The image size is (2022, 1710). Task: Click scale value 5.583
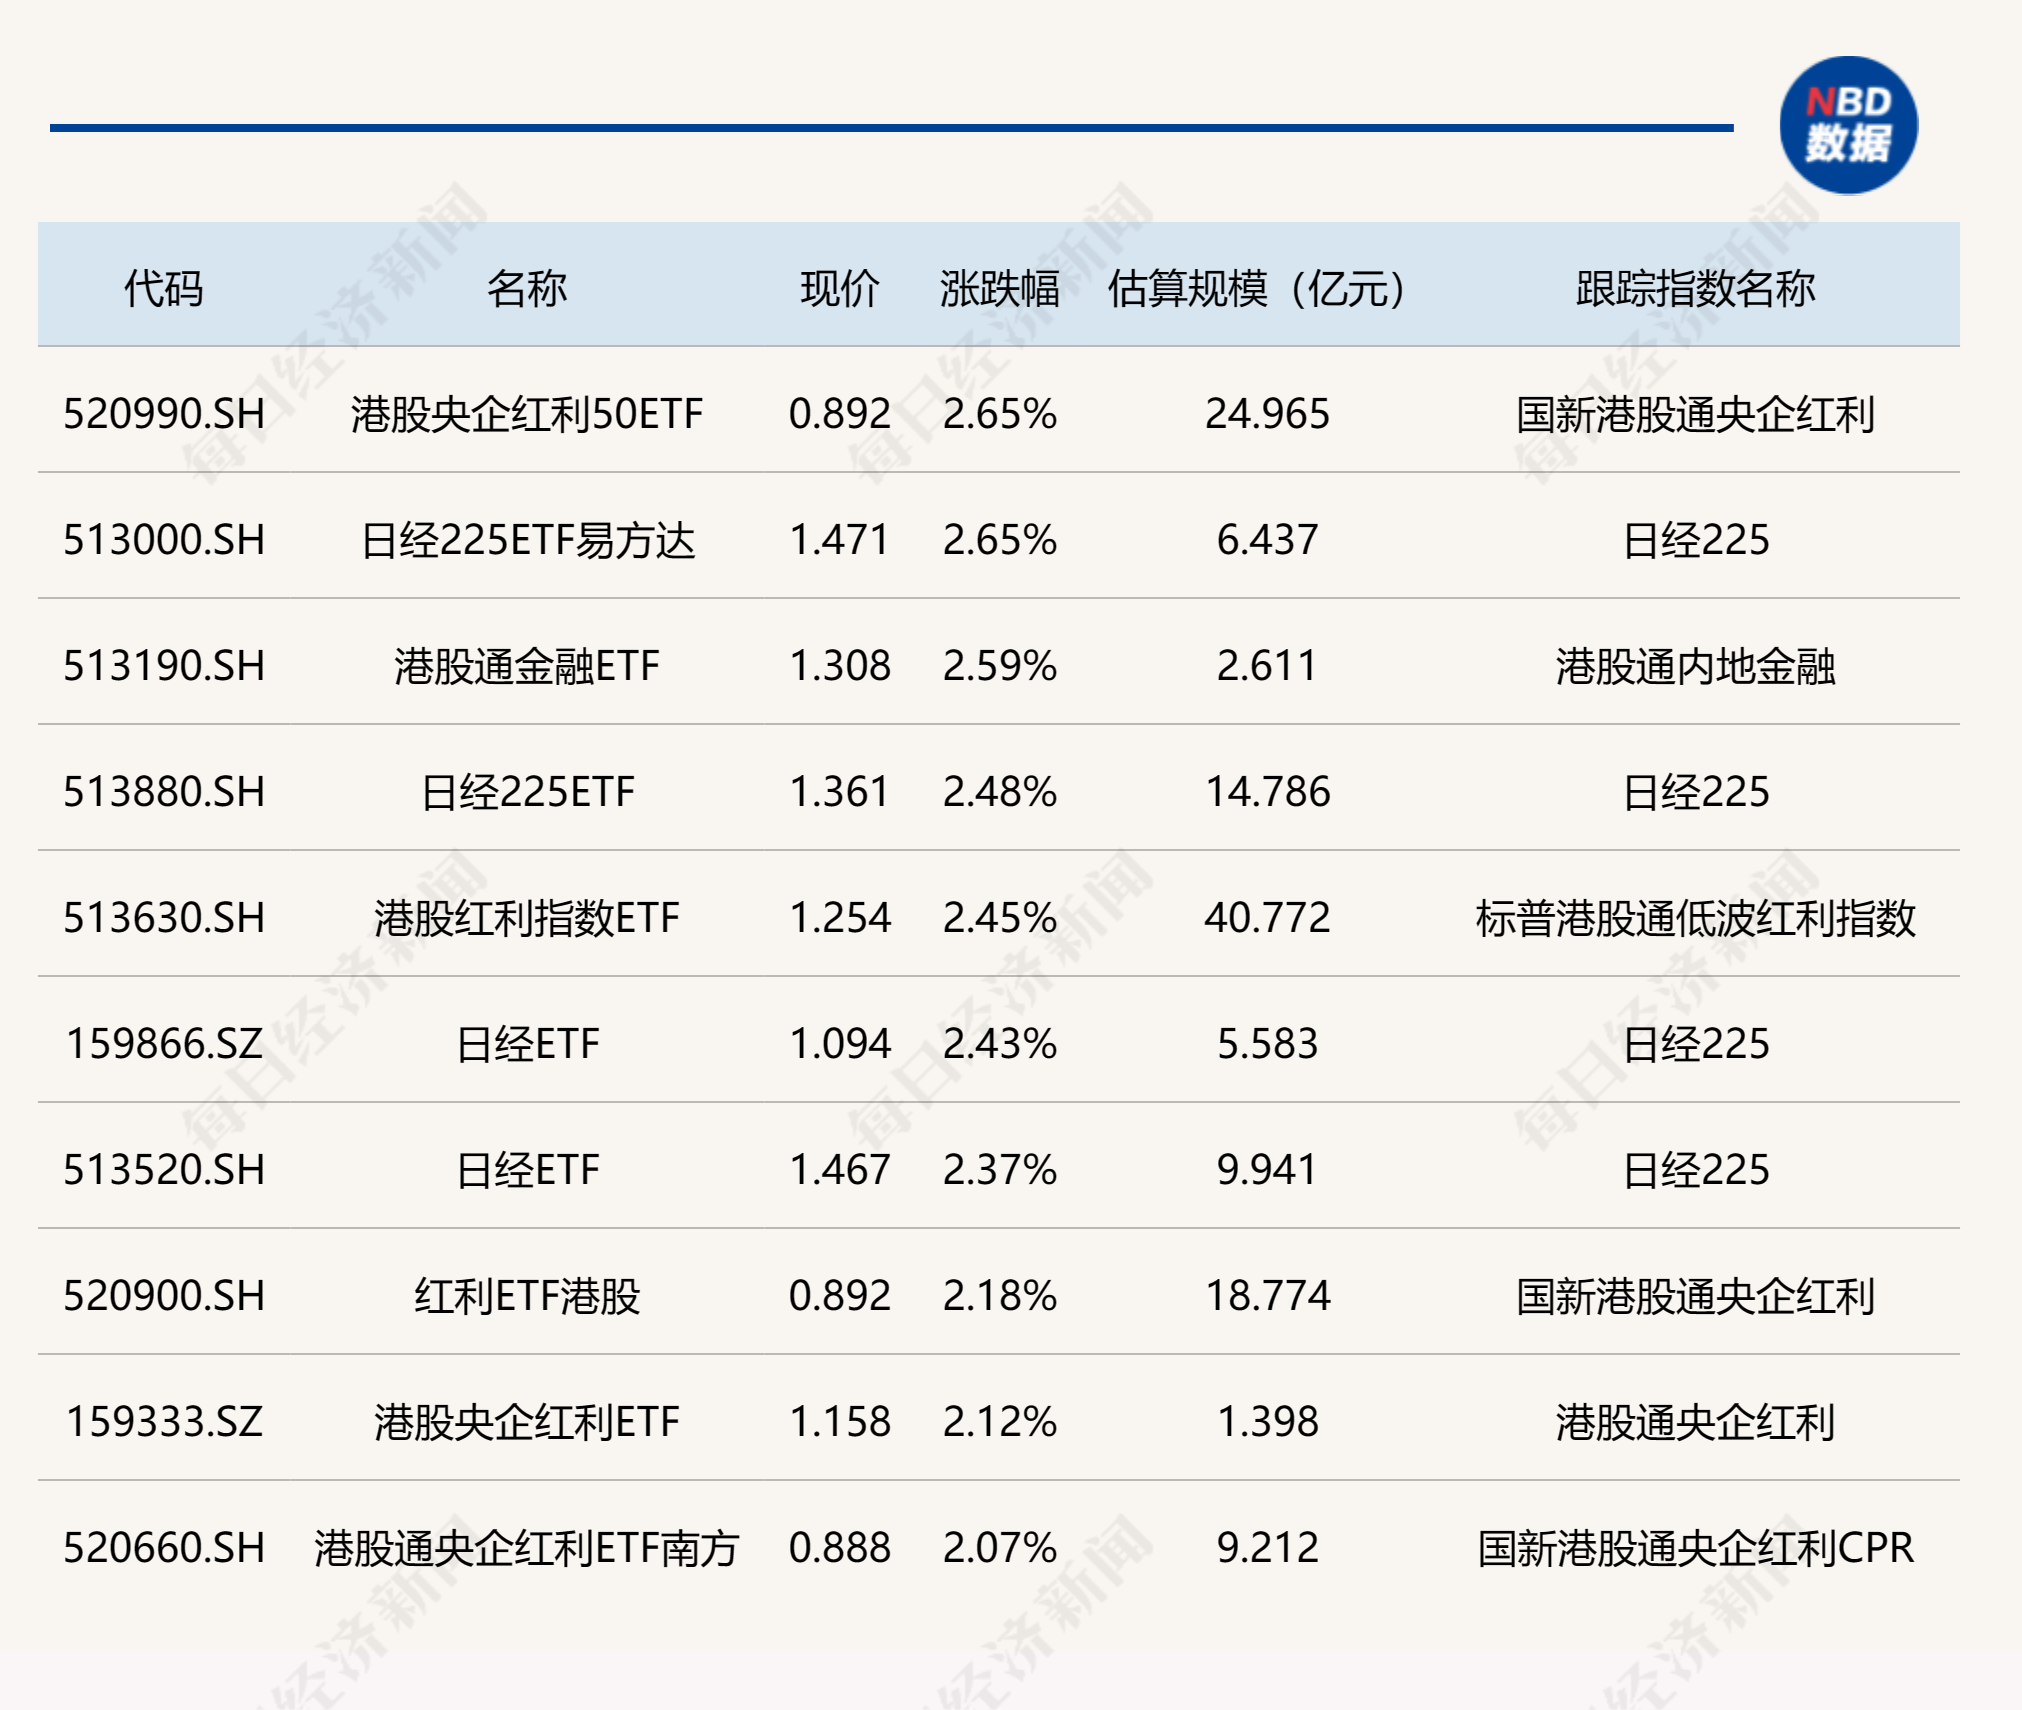click(x=1267, y=1043)
